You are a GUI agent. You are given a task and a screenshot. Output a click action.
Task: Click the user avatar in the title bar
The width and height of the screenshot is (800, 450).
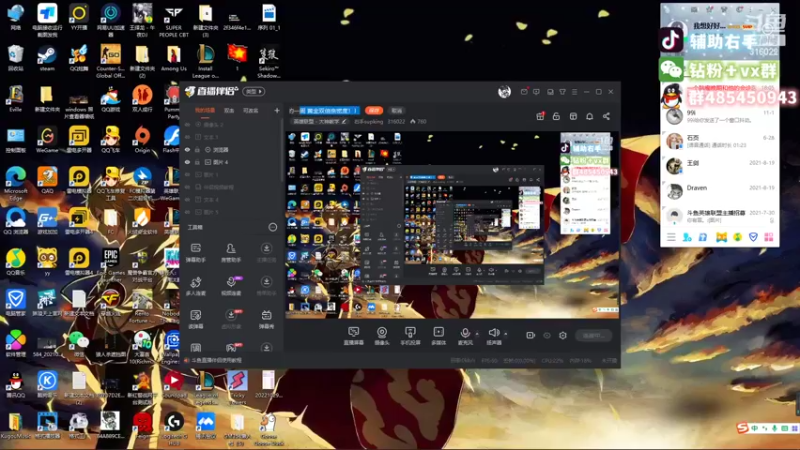click(504, 91)
